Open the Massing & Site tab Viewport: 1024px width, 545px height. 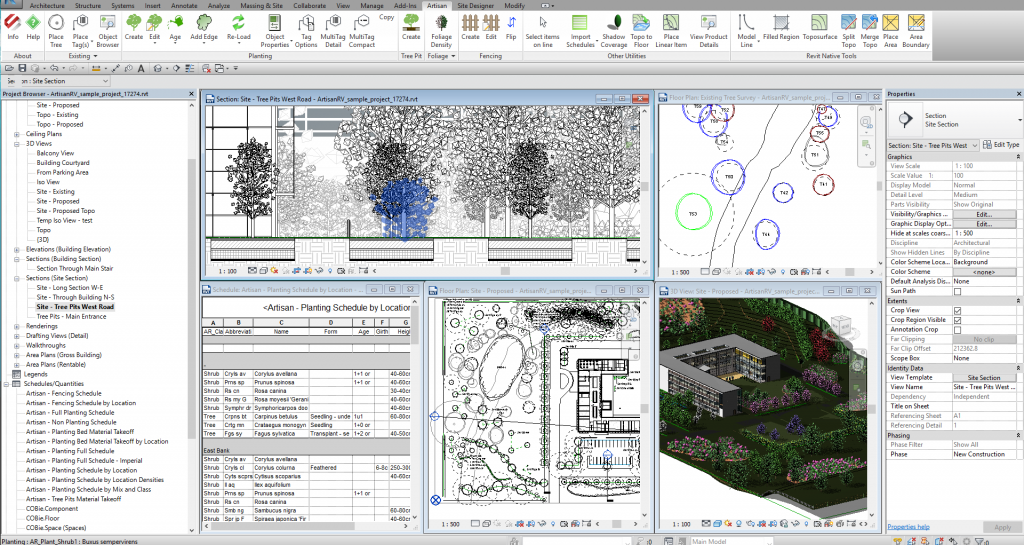click(x=261, y=5)
